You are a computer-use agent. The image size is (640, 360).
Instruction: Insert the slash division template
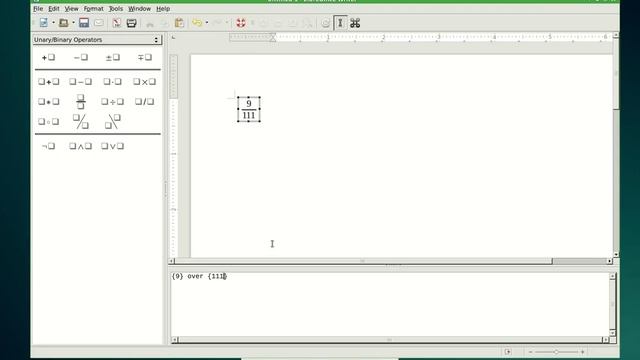pos(144,102)
